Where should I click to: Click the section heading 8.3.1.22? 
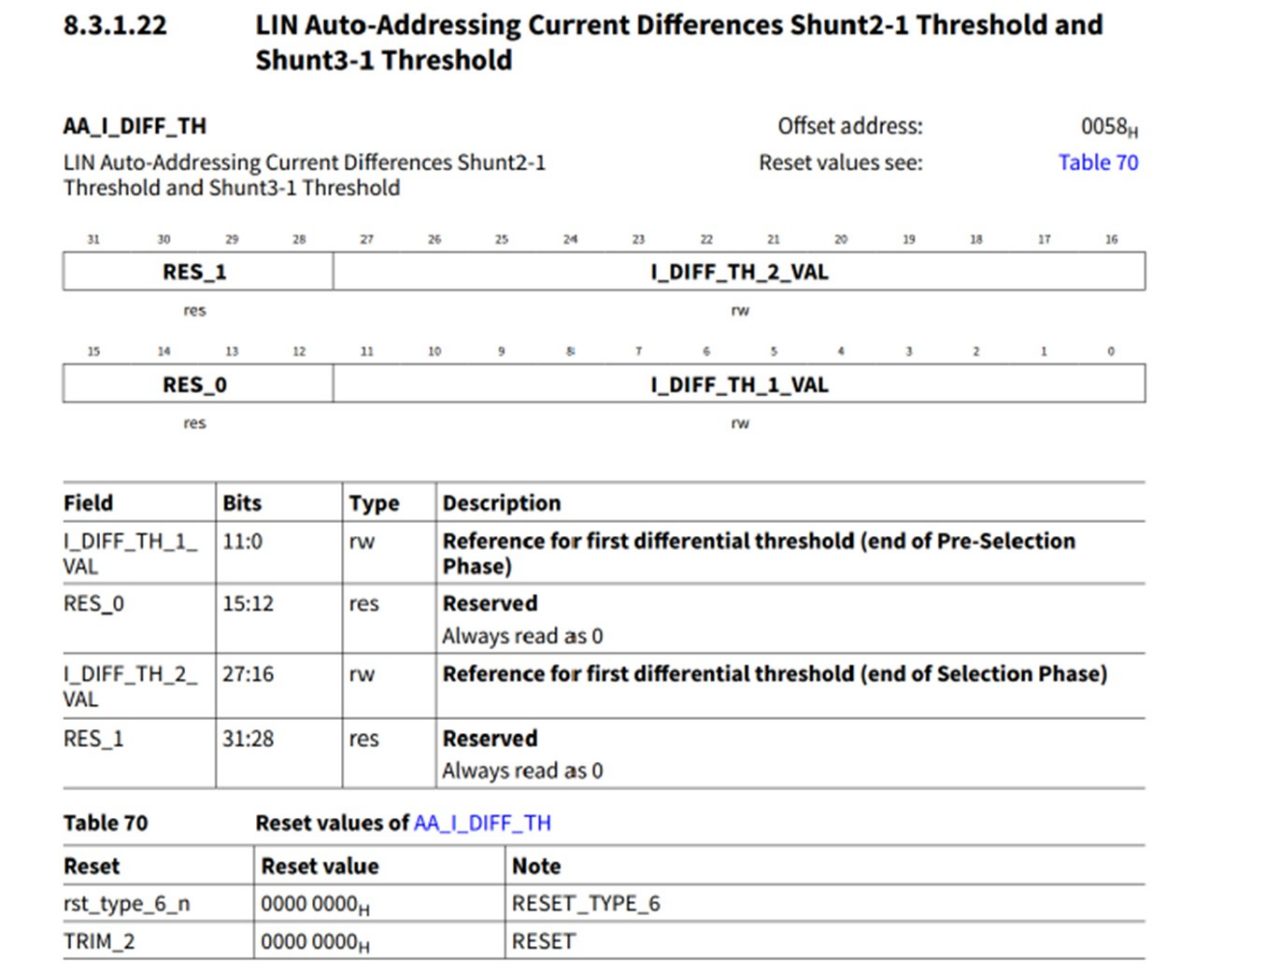pyautogui.click(x=115, y=25)
